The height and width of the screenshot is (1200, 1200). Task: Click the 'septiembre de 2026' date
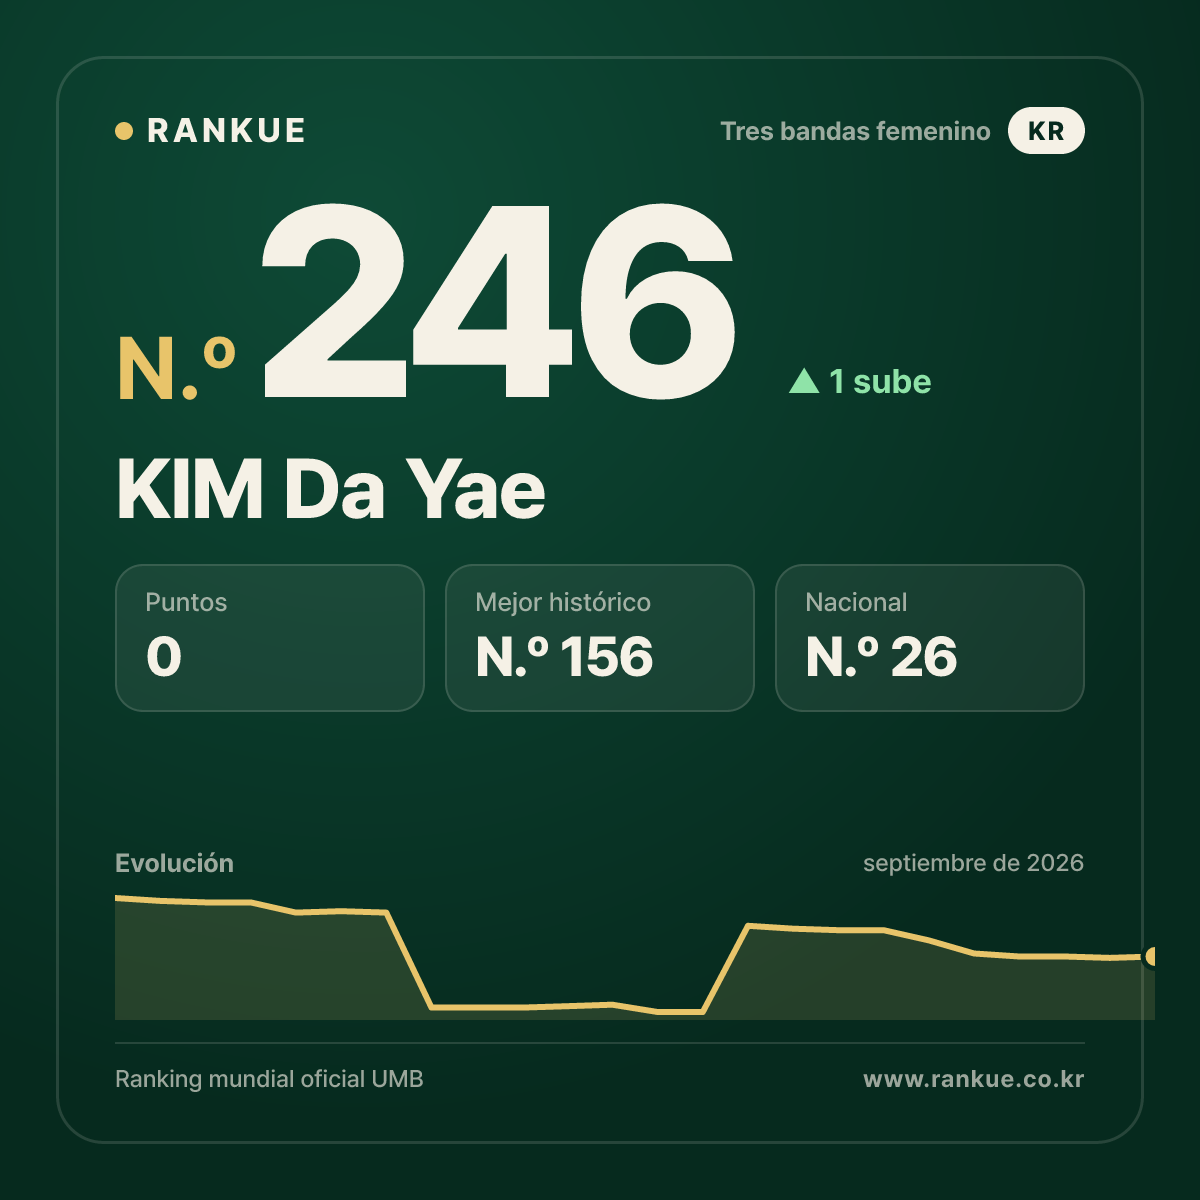pyautogui.click(x=973, y=863)
